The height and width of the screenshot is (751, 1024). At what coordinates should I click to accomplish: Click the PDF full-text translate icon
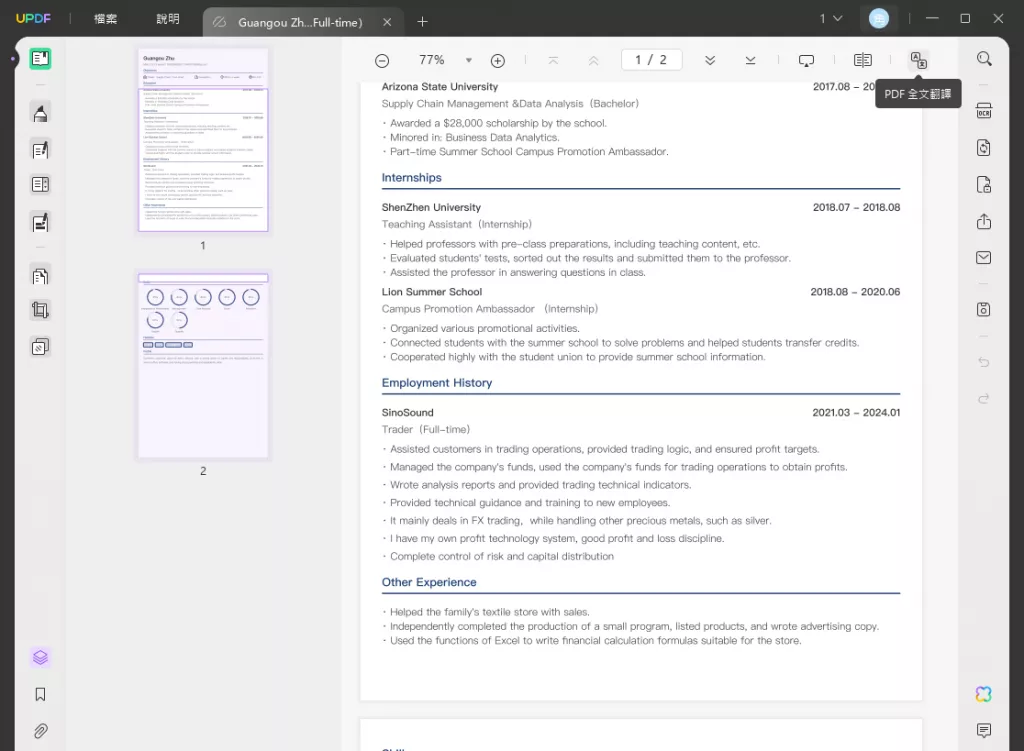click(x=918, y=61)
